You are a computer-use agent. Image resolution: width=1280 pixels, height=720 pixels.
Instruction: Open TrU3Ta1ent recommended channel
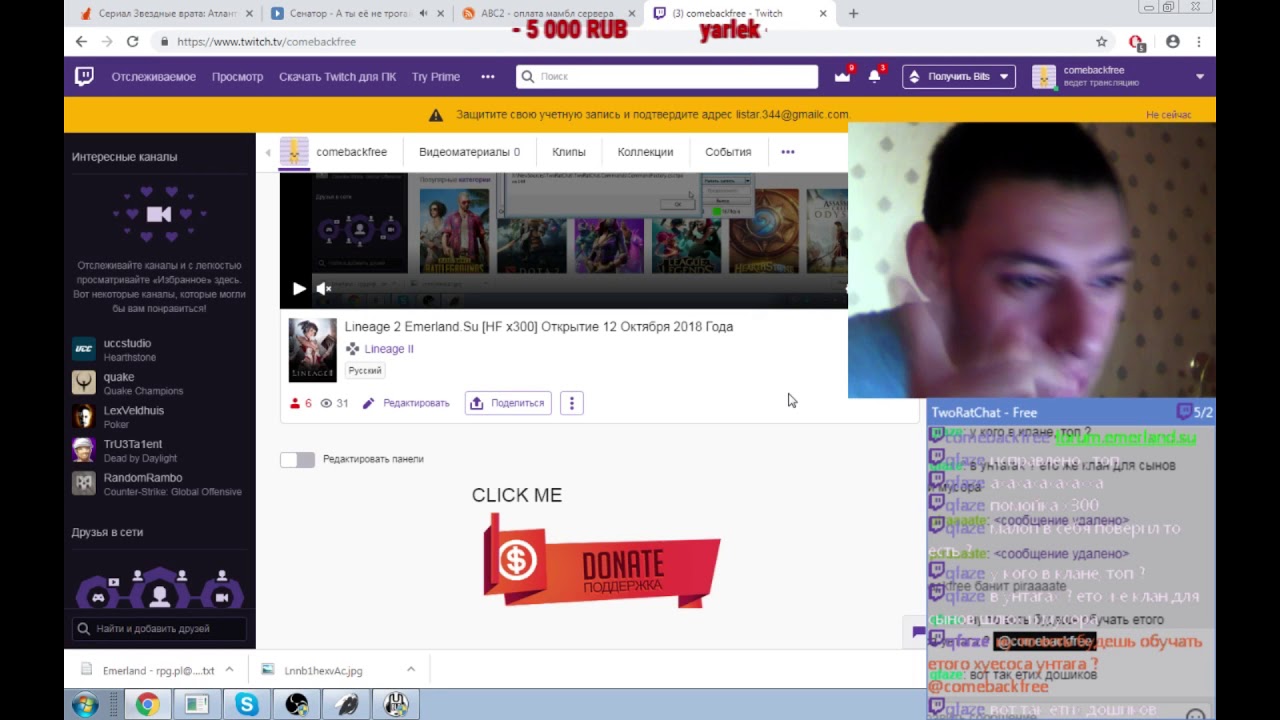click(x=158, y=450)
